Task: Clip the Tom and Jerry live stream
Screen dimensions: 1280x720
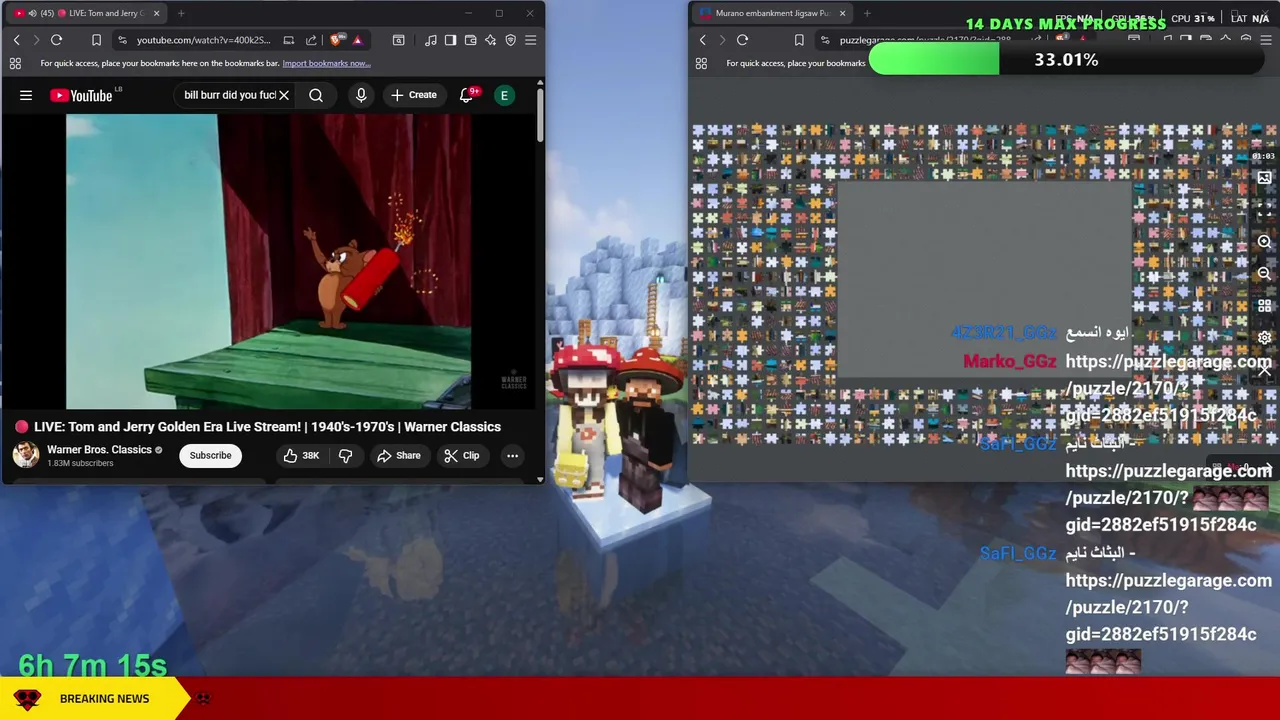Action: tap(462, 455)
